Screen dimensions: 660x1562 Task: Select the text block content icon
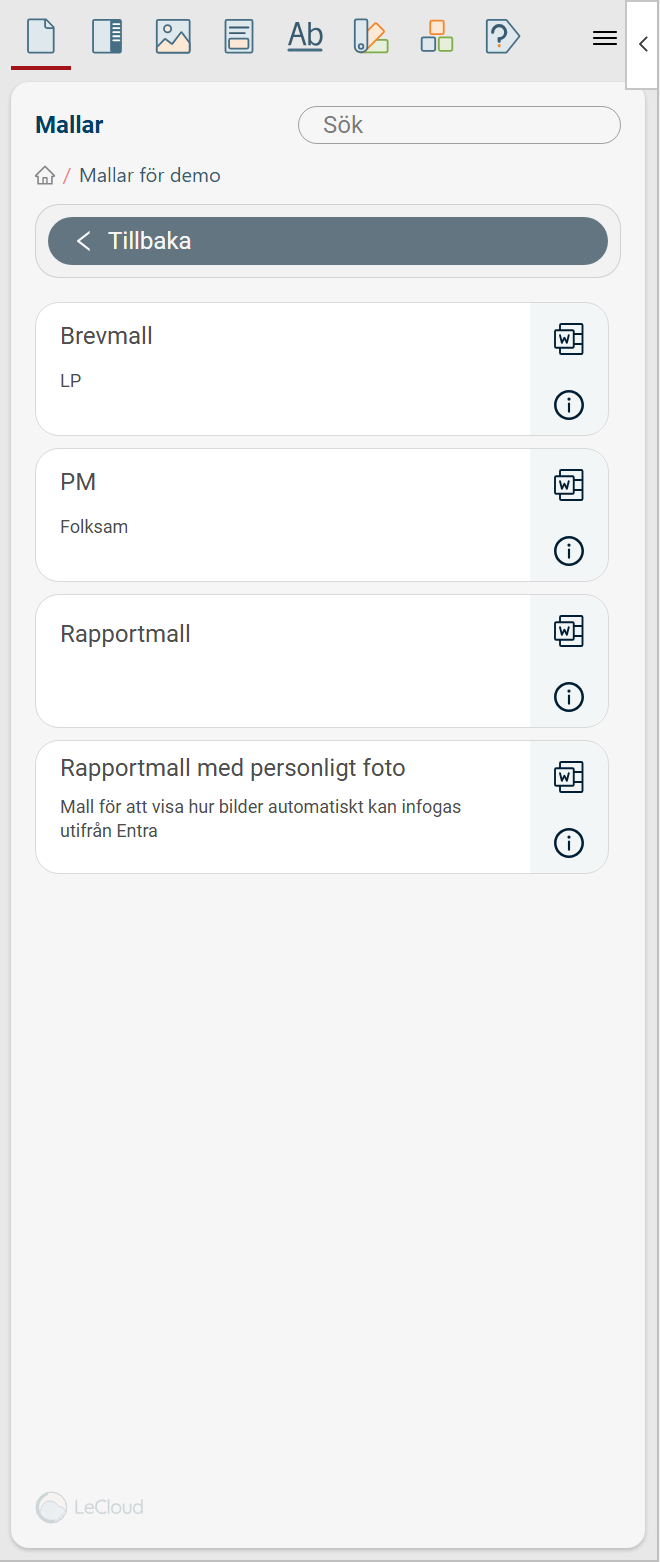[x=239, y=37]
